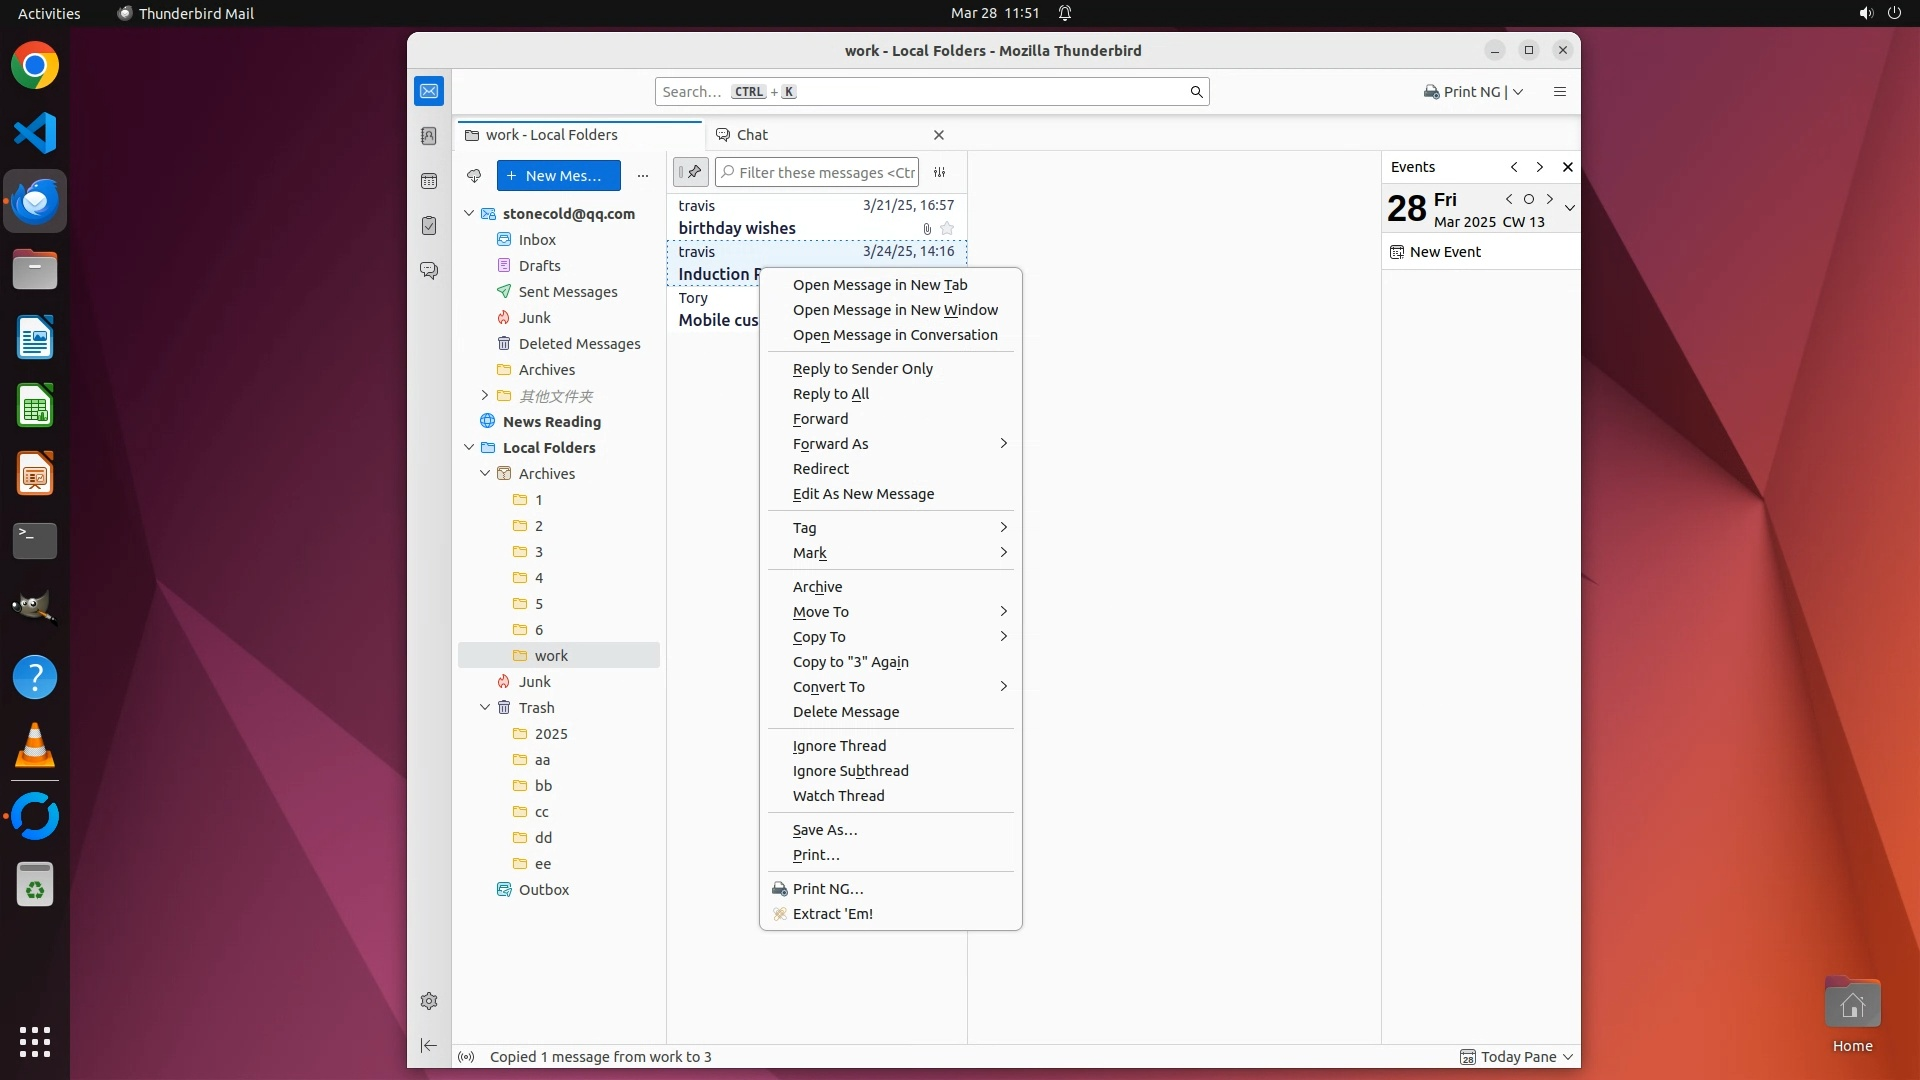Open the Print NG dropdown arrow

pyautogui.click(x=1518, y=92)
